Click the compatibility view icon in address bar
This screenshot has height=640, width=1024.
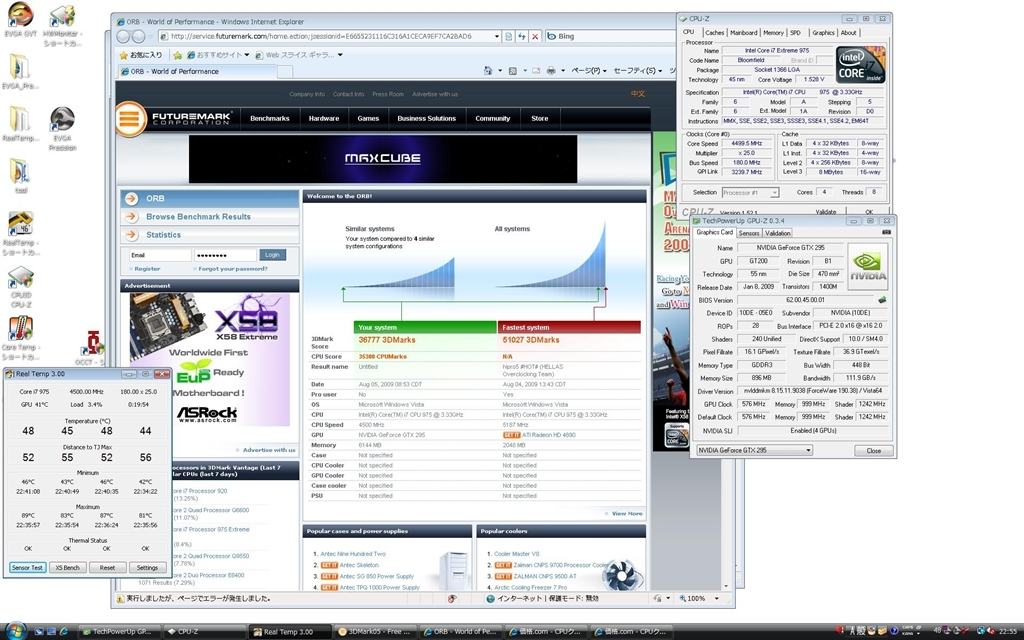point(509,37)
